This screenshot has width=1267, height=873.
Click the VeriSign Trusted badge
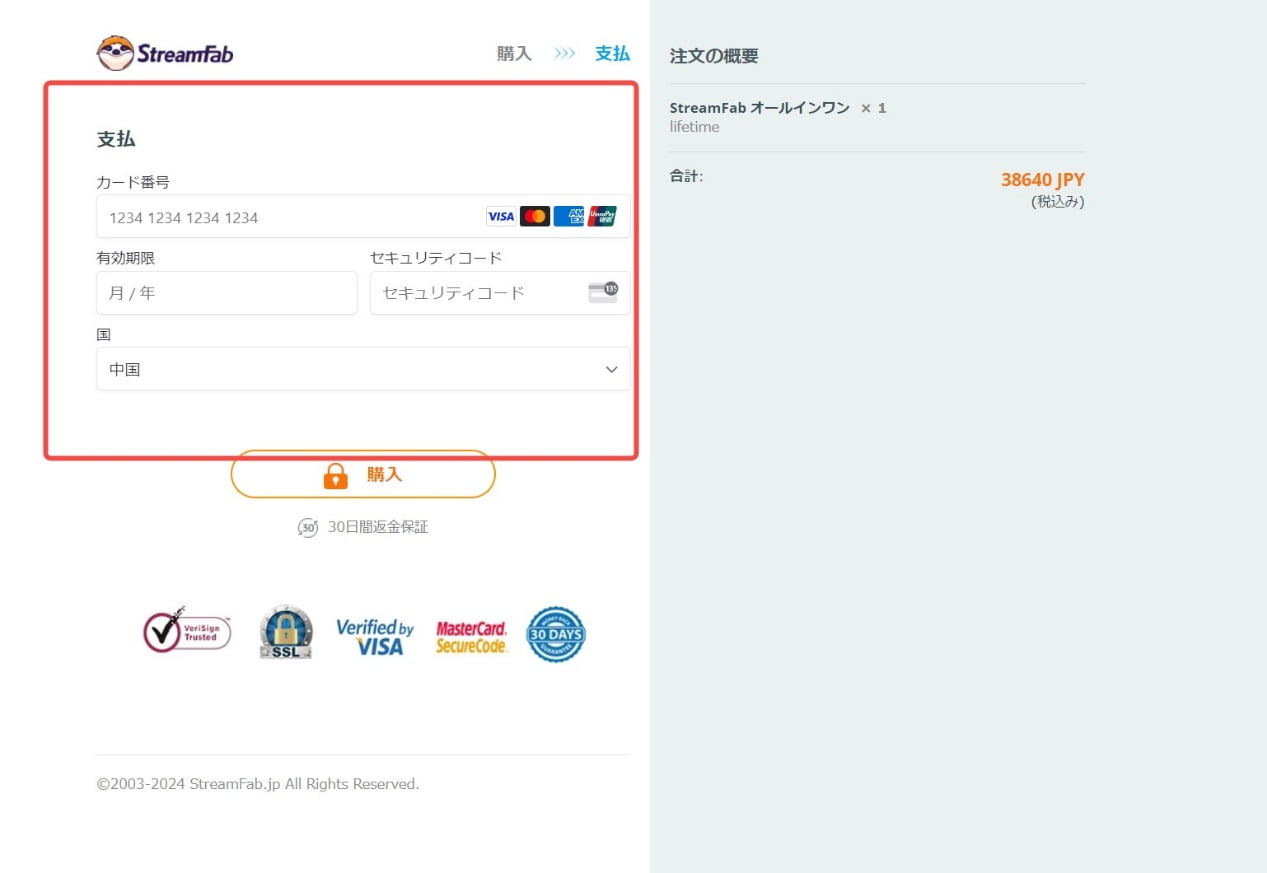187,631
